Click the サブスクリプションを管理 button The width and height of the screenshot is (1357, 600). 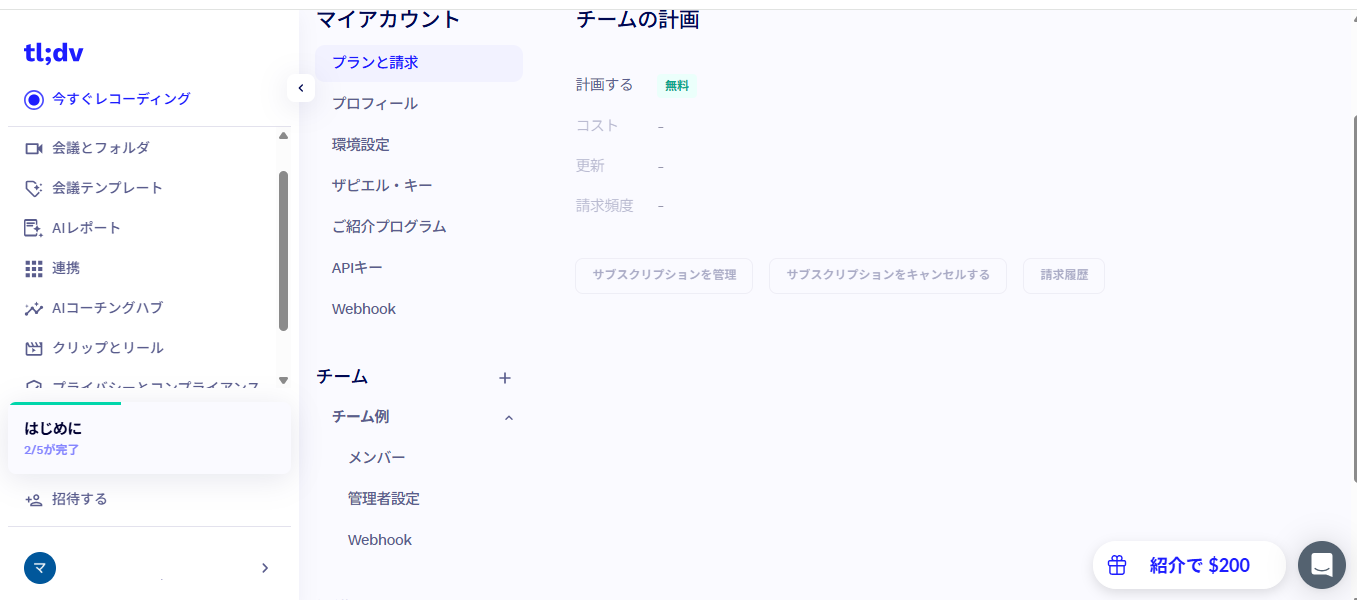pyautogui.click(x=664, y=275)
